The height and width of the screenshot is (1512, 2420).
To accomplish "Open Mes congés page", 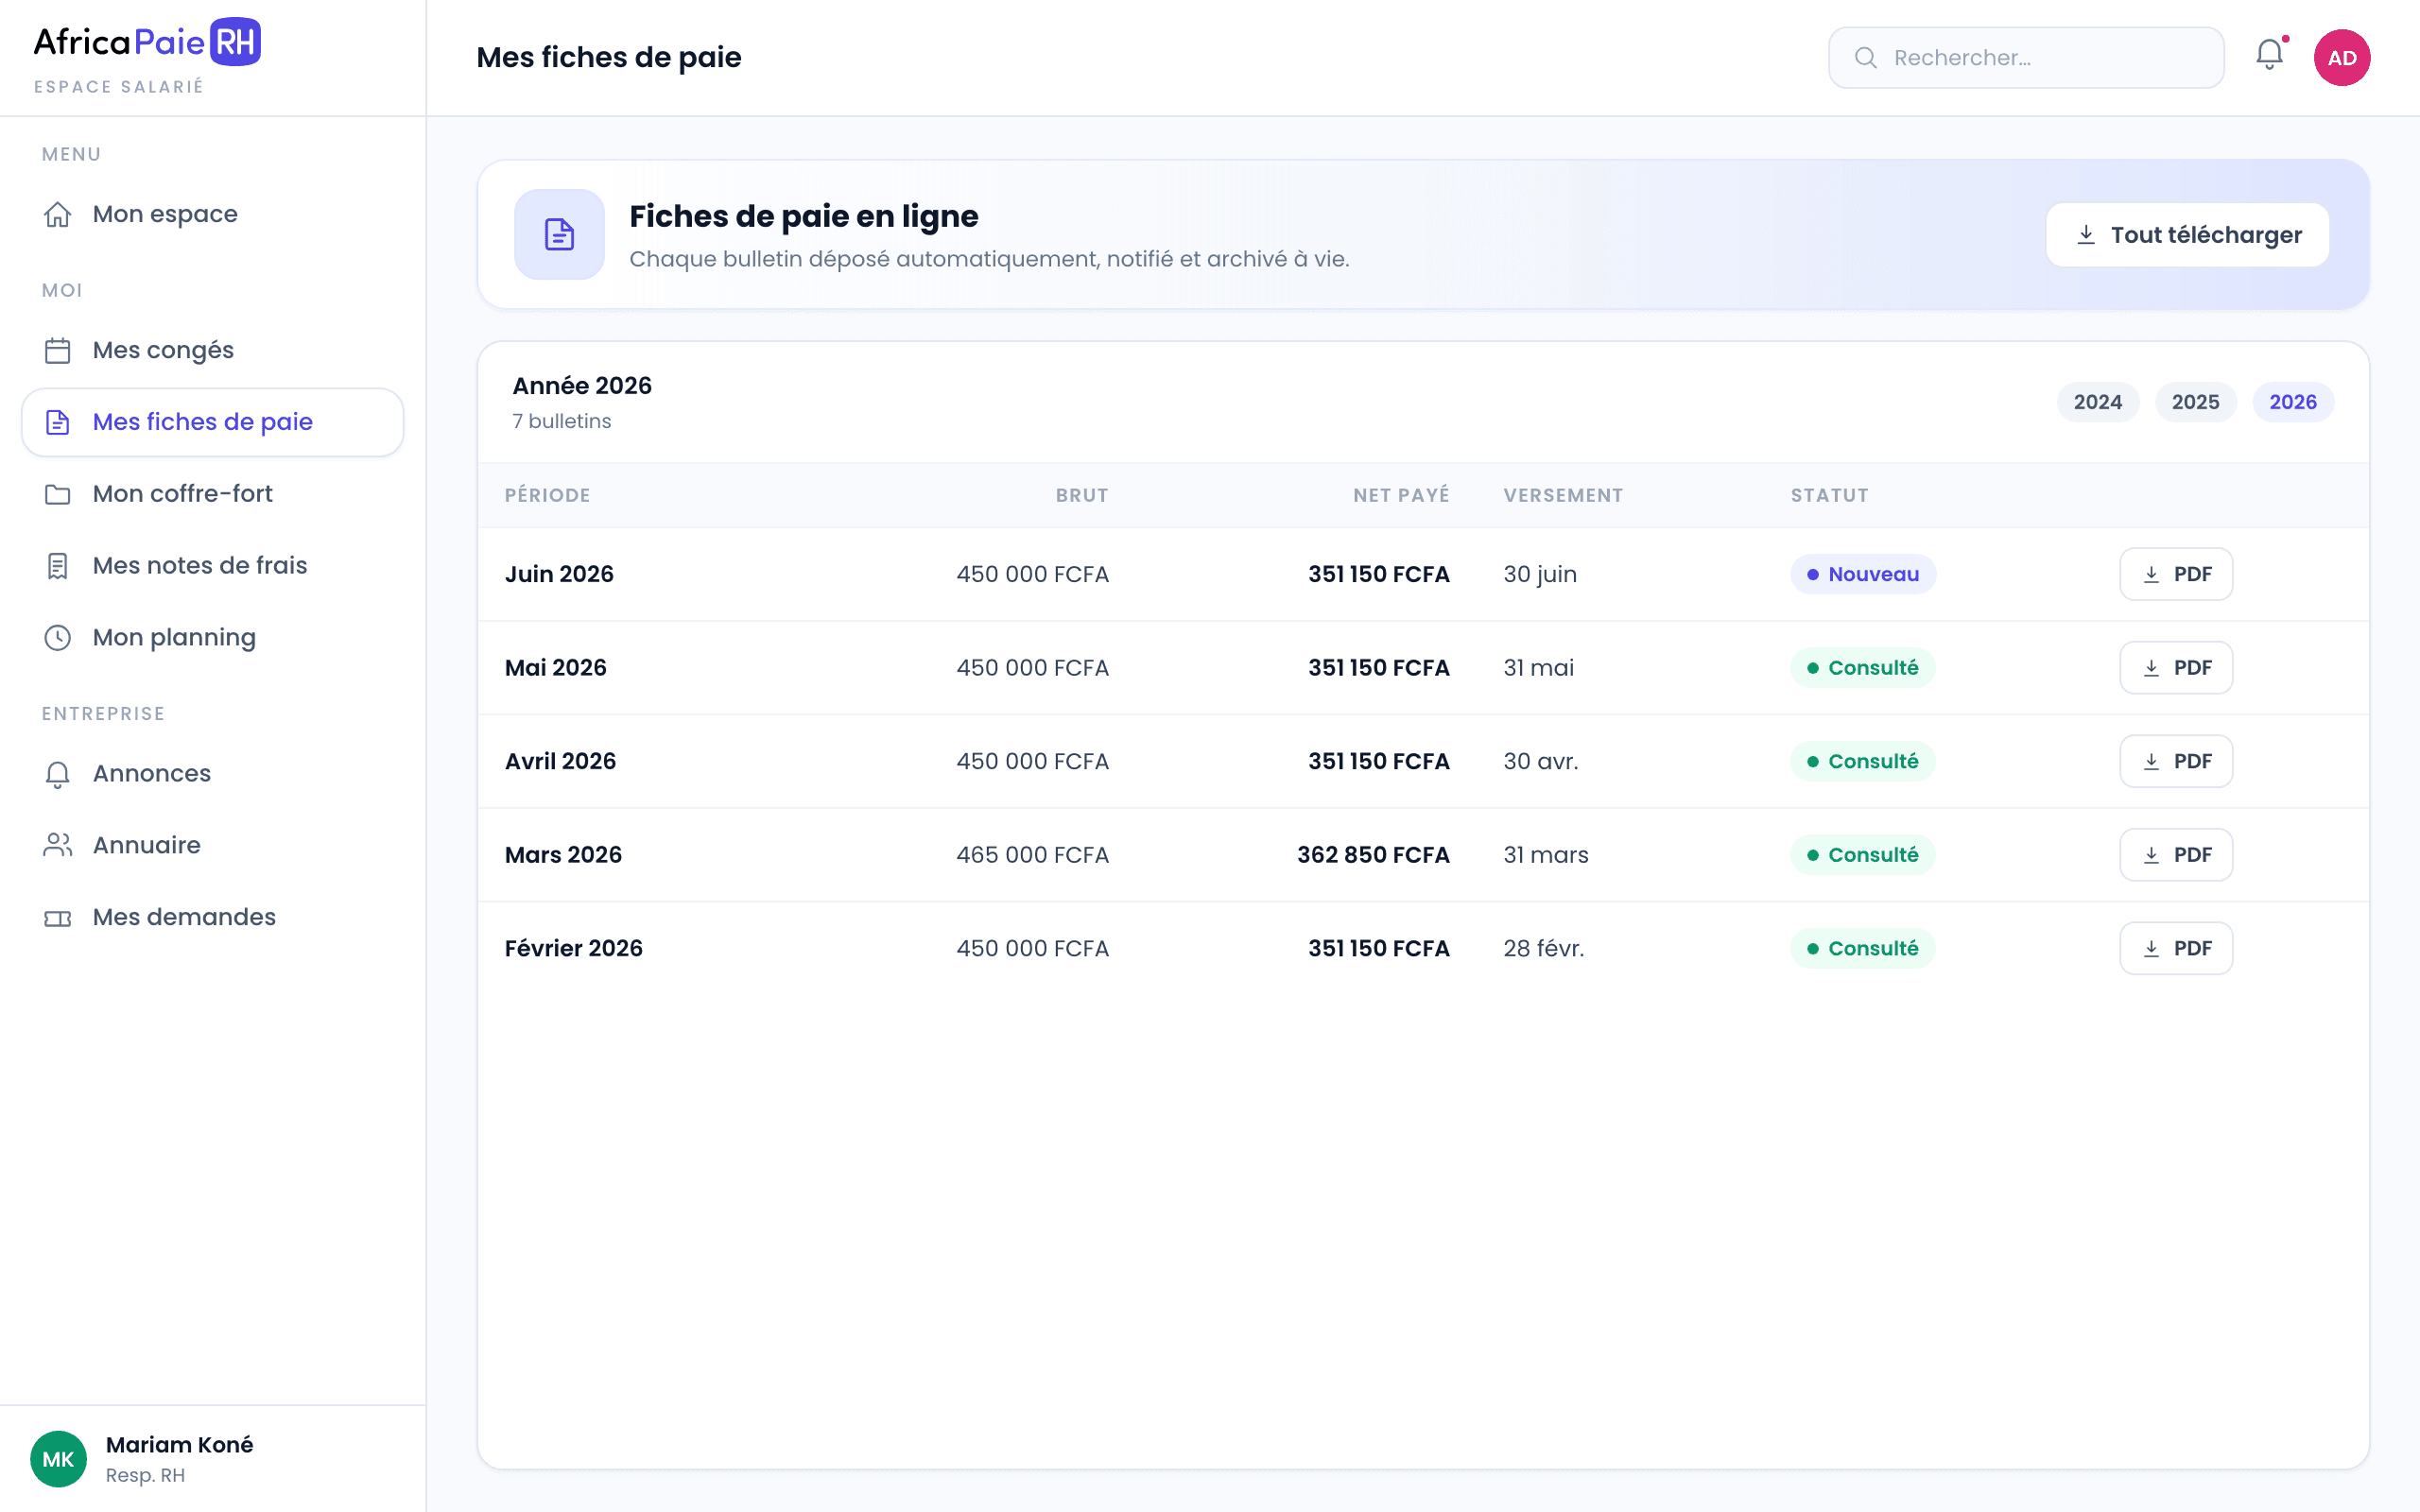I will (212, 350).
